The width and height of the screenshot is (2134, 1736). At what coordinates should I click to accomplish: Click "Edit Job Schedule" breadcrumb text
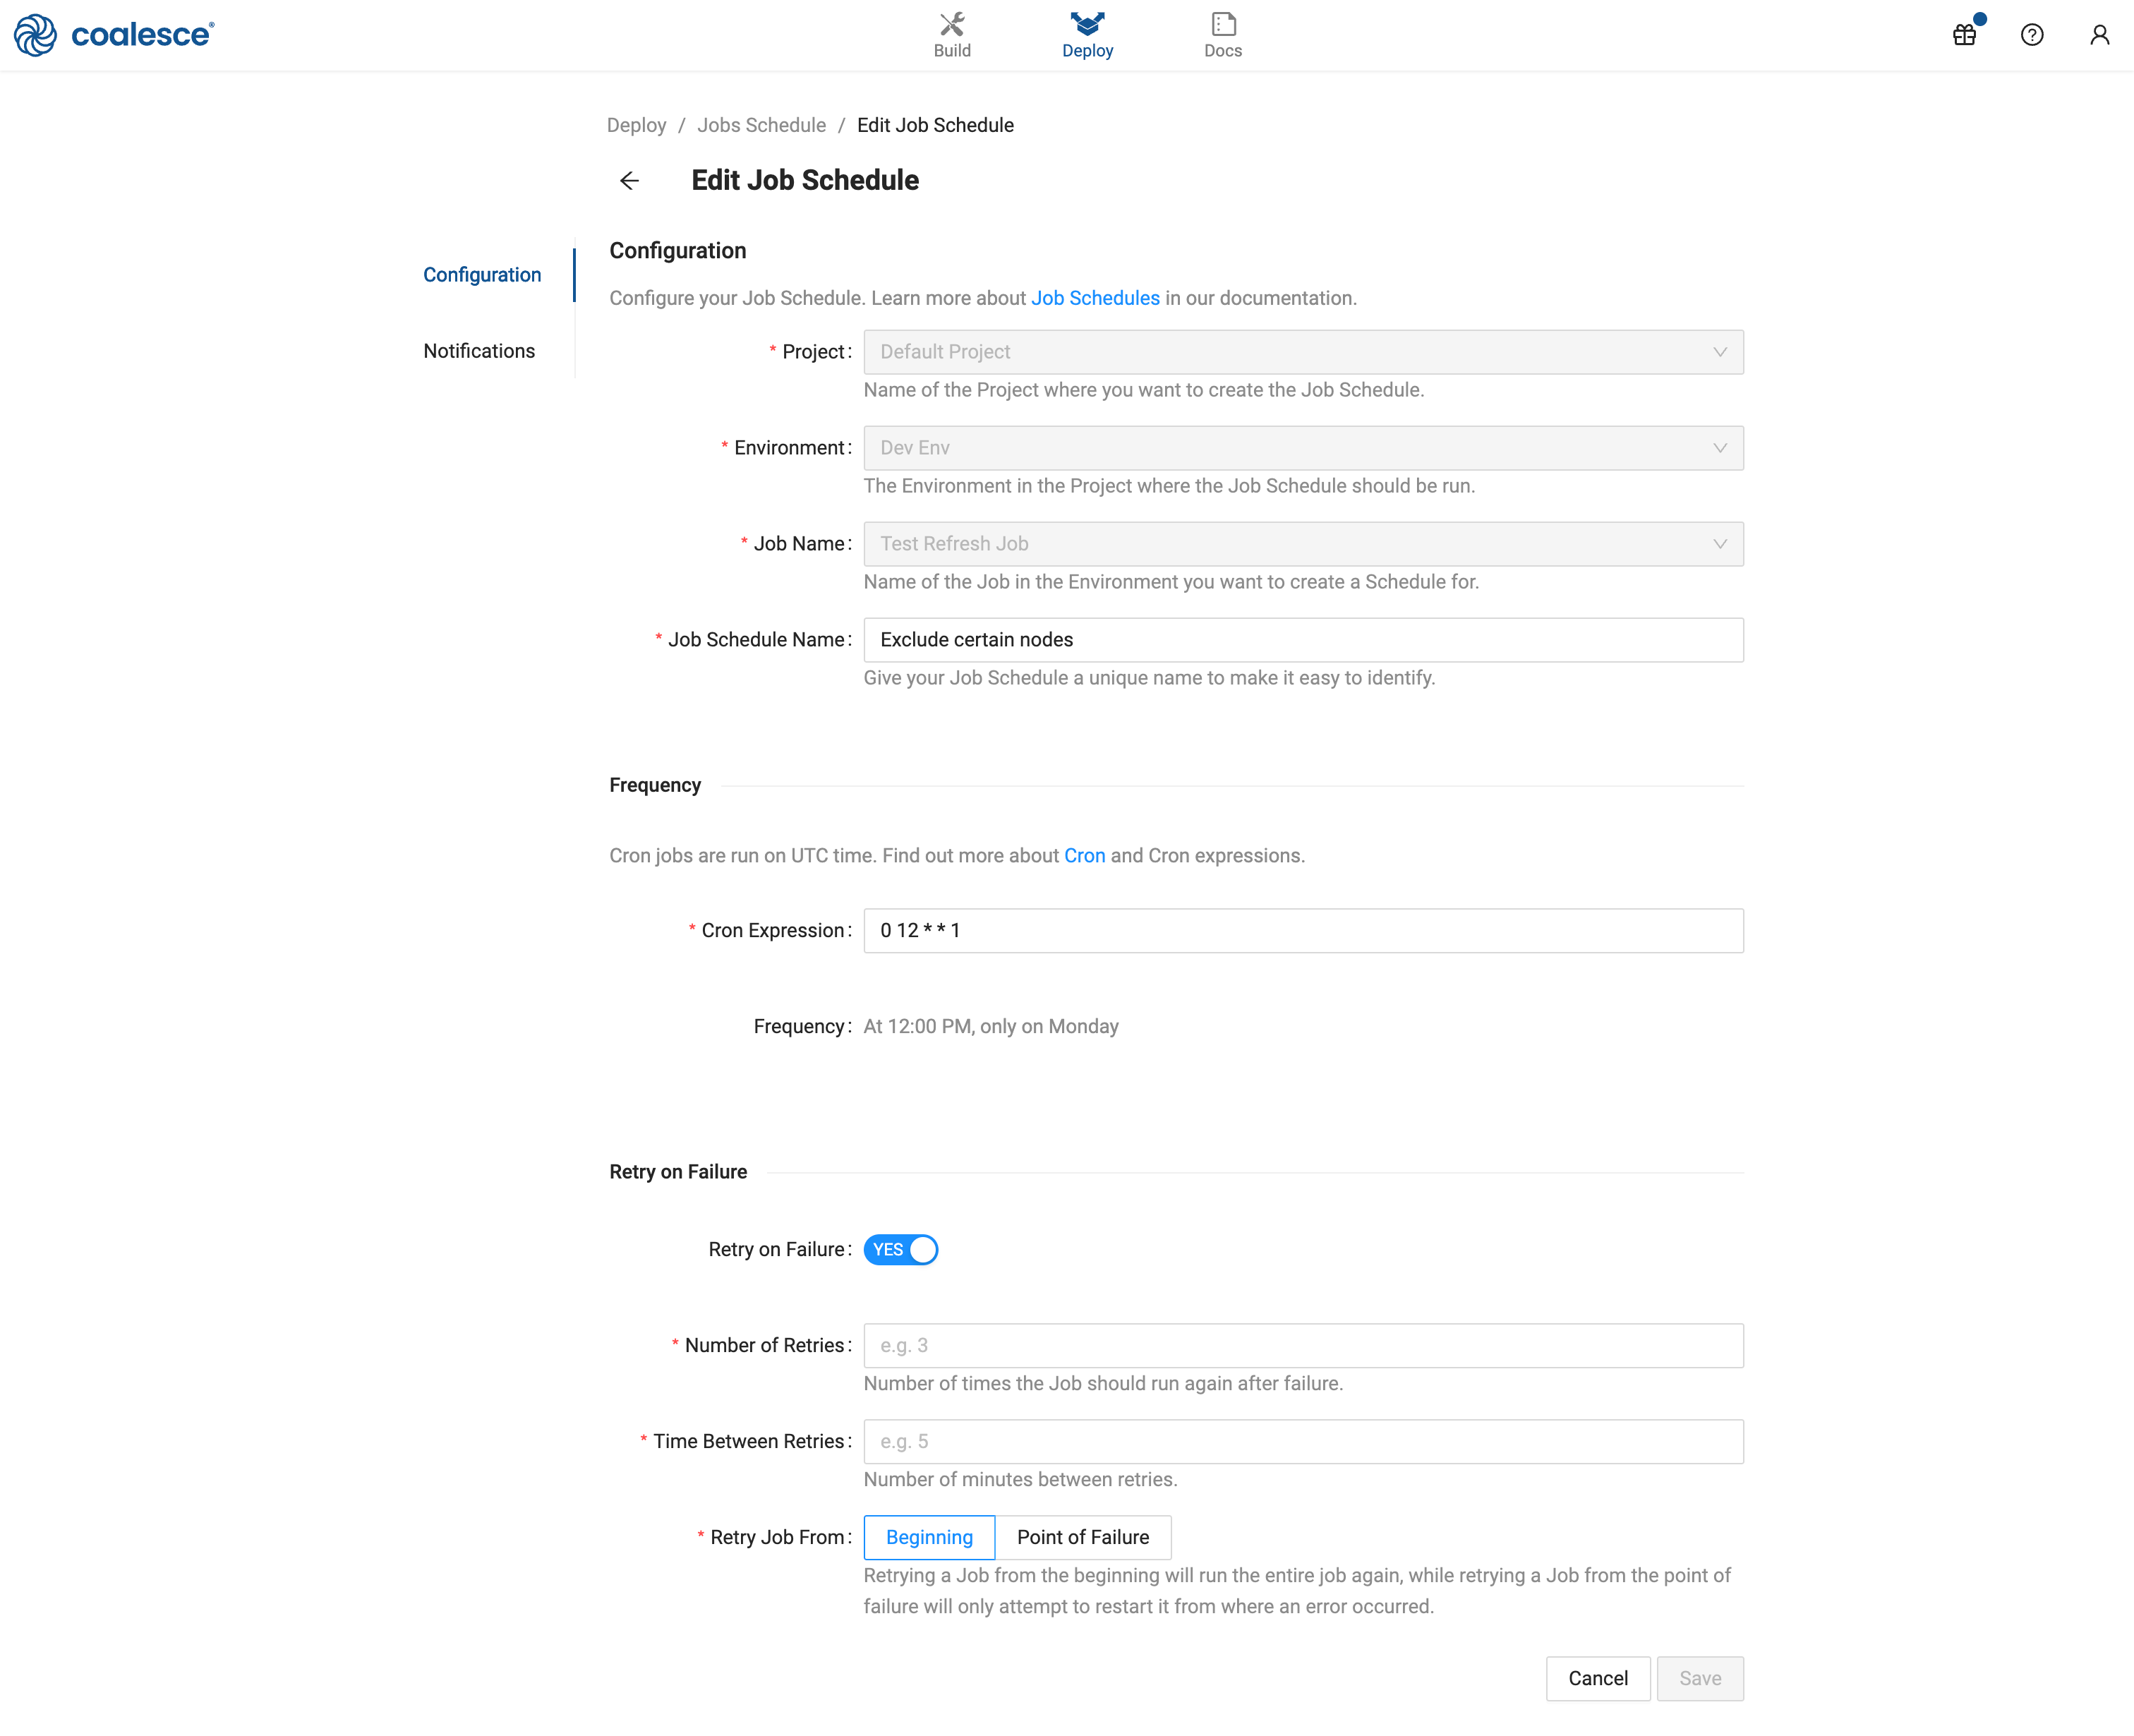[x=935, y=125]
